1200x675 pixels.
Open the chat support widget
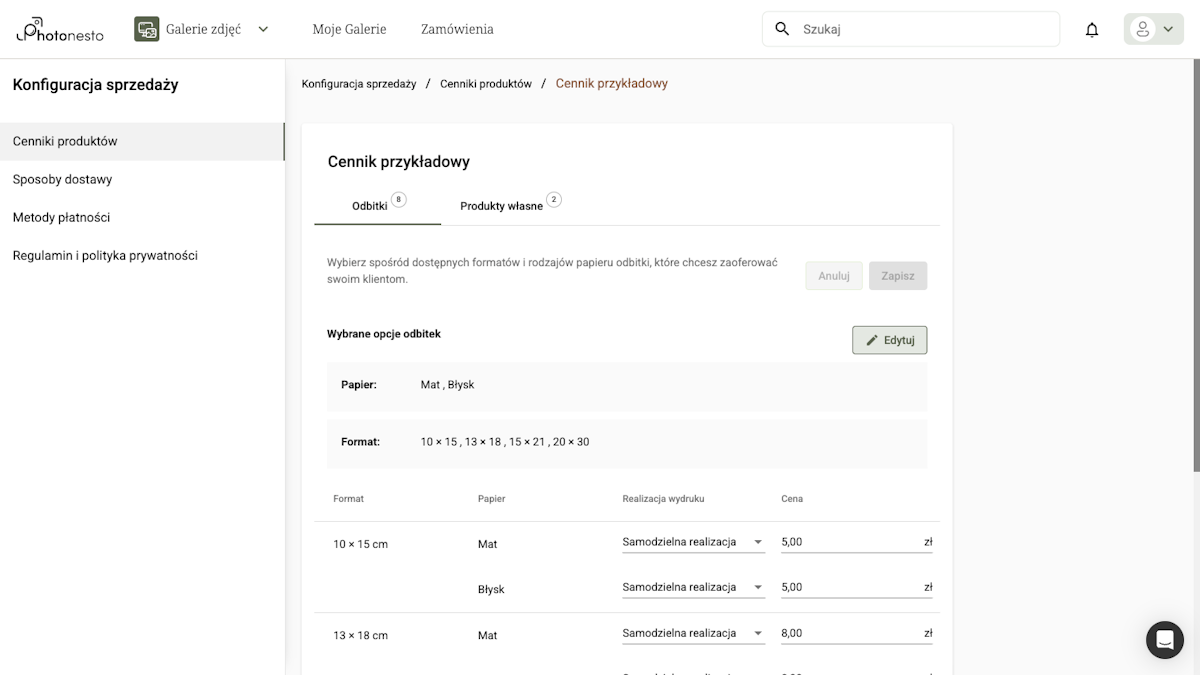(1164, 640)
